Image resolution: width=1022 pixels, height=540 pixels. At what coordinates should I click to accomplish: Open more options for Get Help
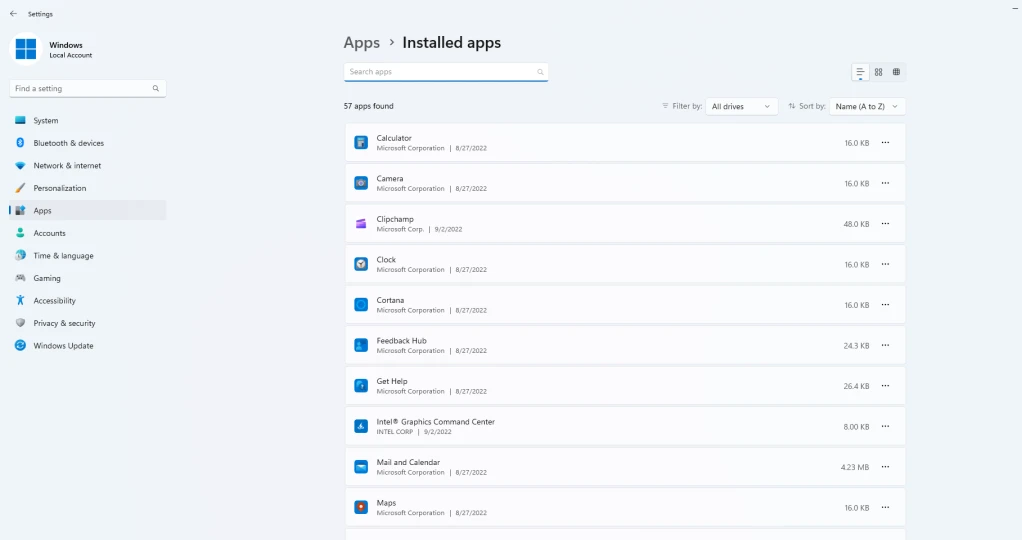pos(885,386)
